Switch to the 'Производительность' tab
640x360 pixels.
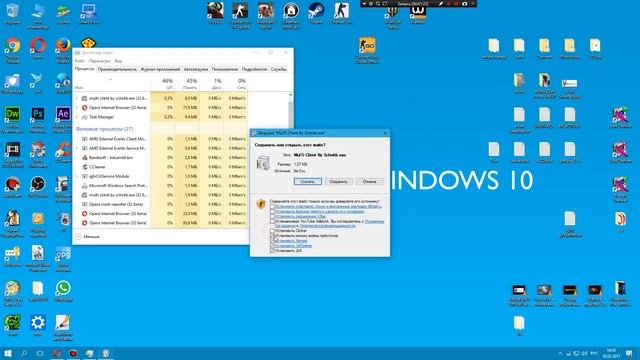pos(117,69)
